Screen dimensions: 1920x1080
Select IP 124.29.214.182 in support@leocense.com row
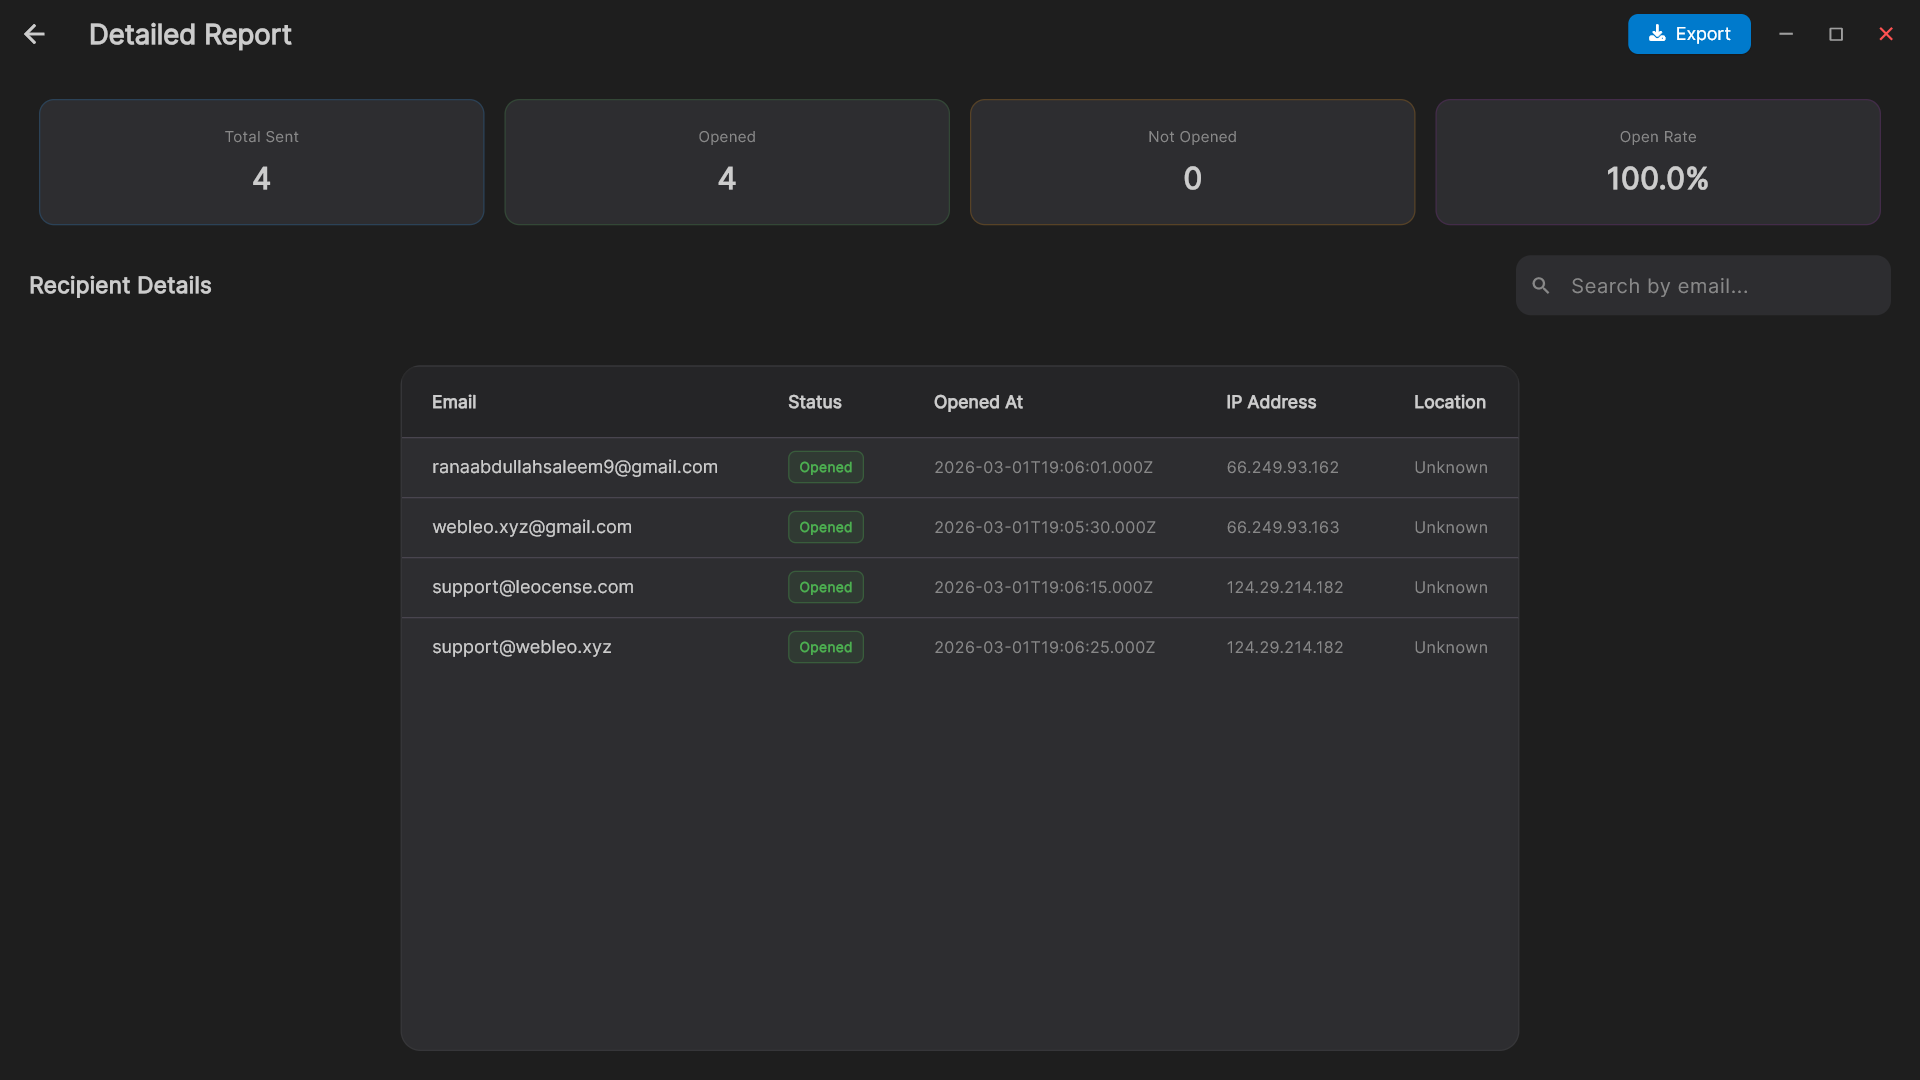[1285, 587]
